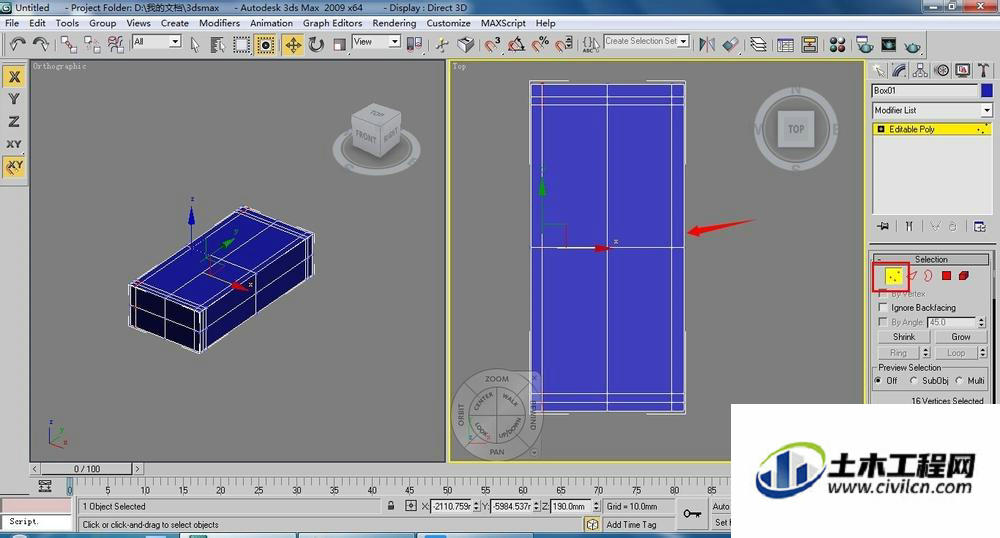
Task: Open the Rendered Frame Window icon
Action: 888,44
